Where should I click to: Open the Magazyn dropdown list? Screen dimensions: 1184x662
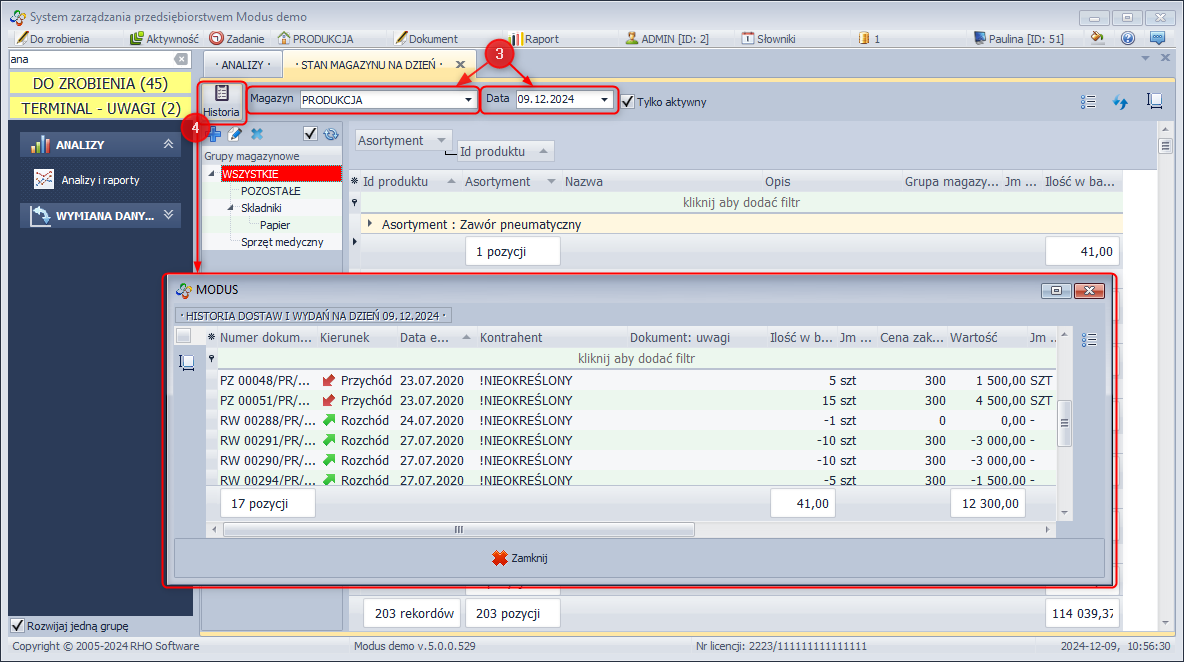tap(468, 100)
